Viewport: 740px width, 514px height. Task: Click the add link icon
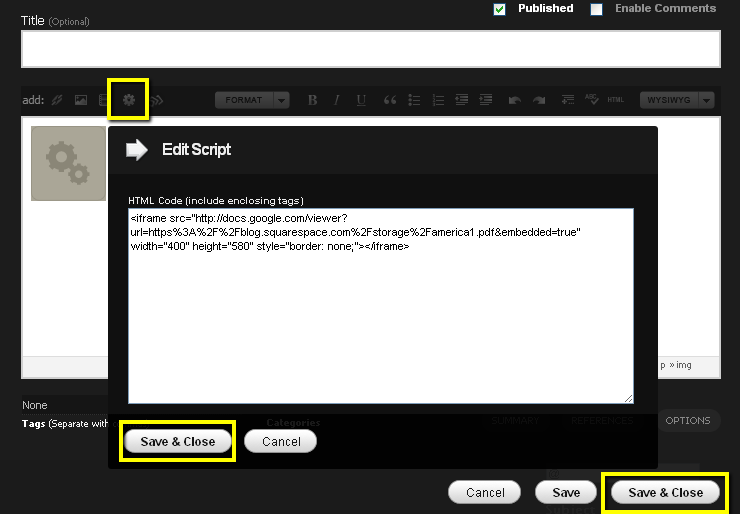tap(57, 100)
